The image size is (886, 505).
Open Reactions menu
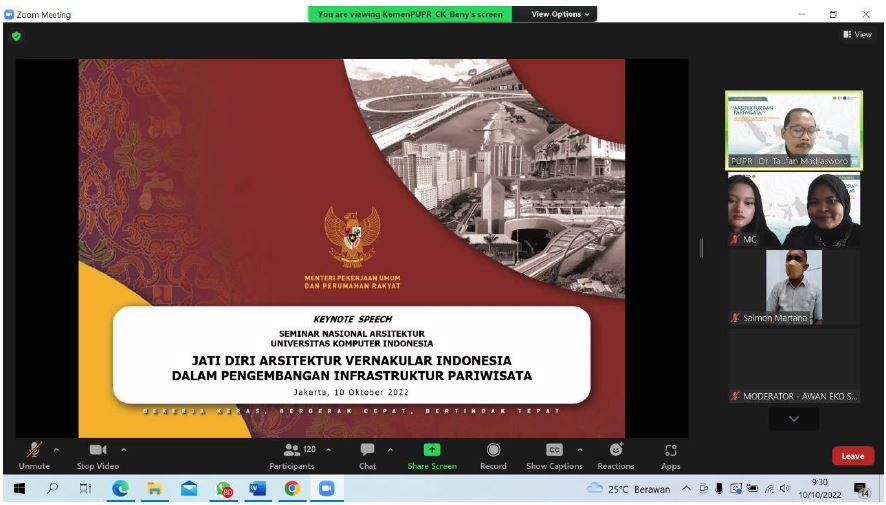pyautogui.click(x=615, y=456)
